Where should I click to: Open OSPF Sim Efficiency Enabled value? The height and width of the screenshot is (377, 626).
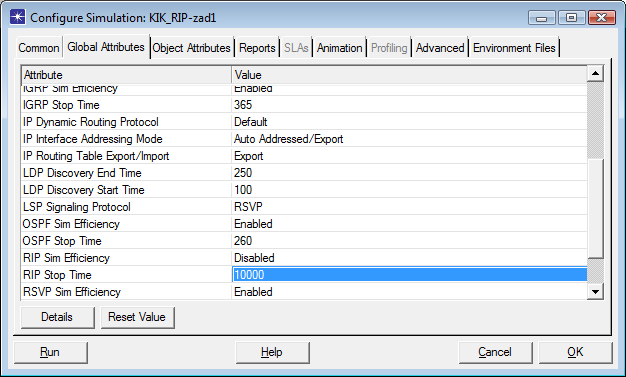coord(409,224)
